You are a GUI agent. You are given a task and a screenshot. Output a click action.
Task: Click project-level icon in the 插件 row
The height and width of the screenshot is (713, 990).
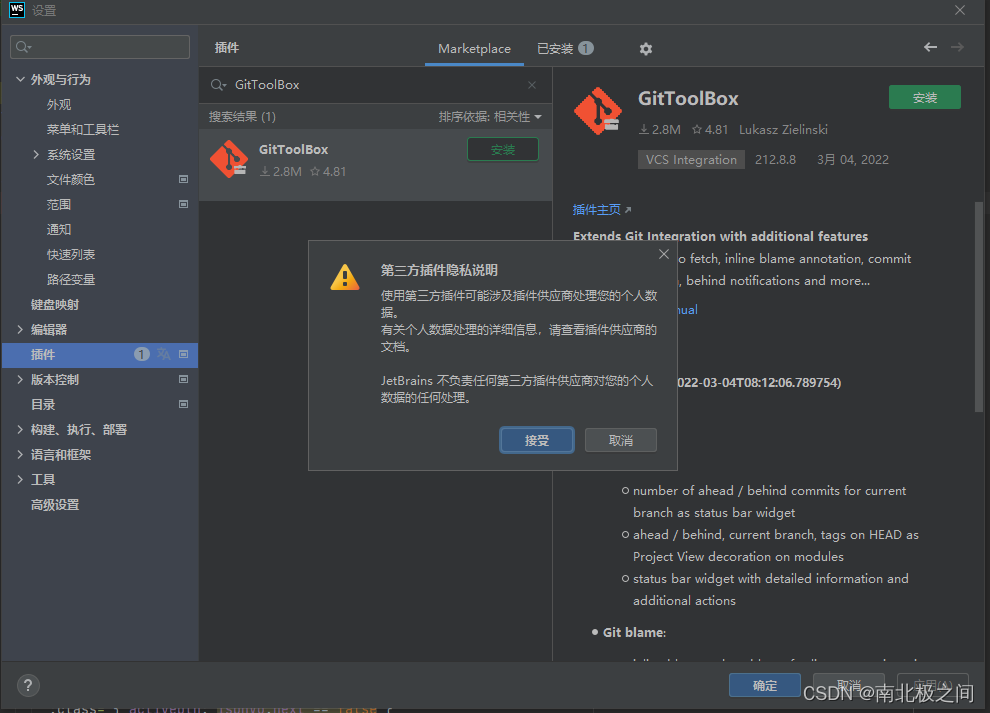[184, 354]
